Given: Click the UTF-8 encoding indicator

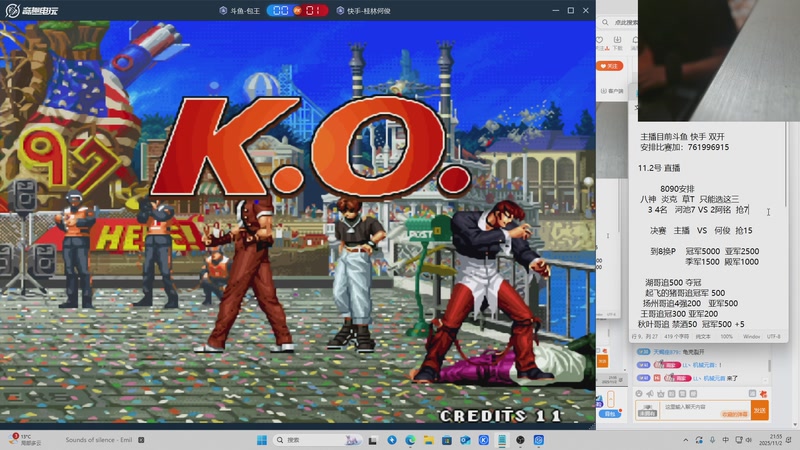Looking at the screenshot, I should click(x=773, y=337).
